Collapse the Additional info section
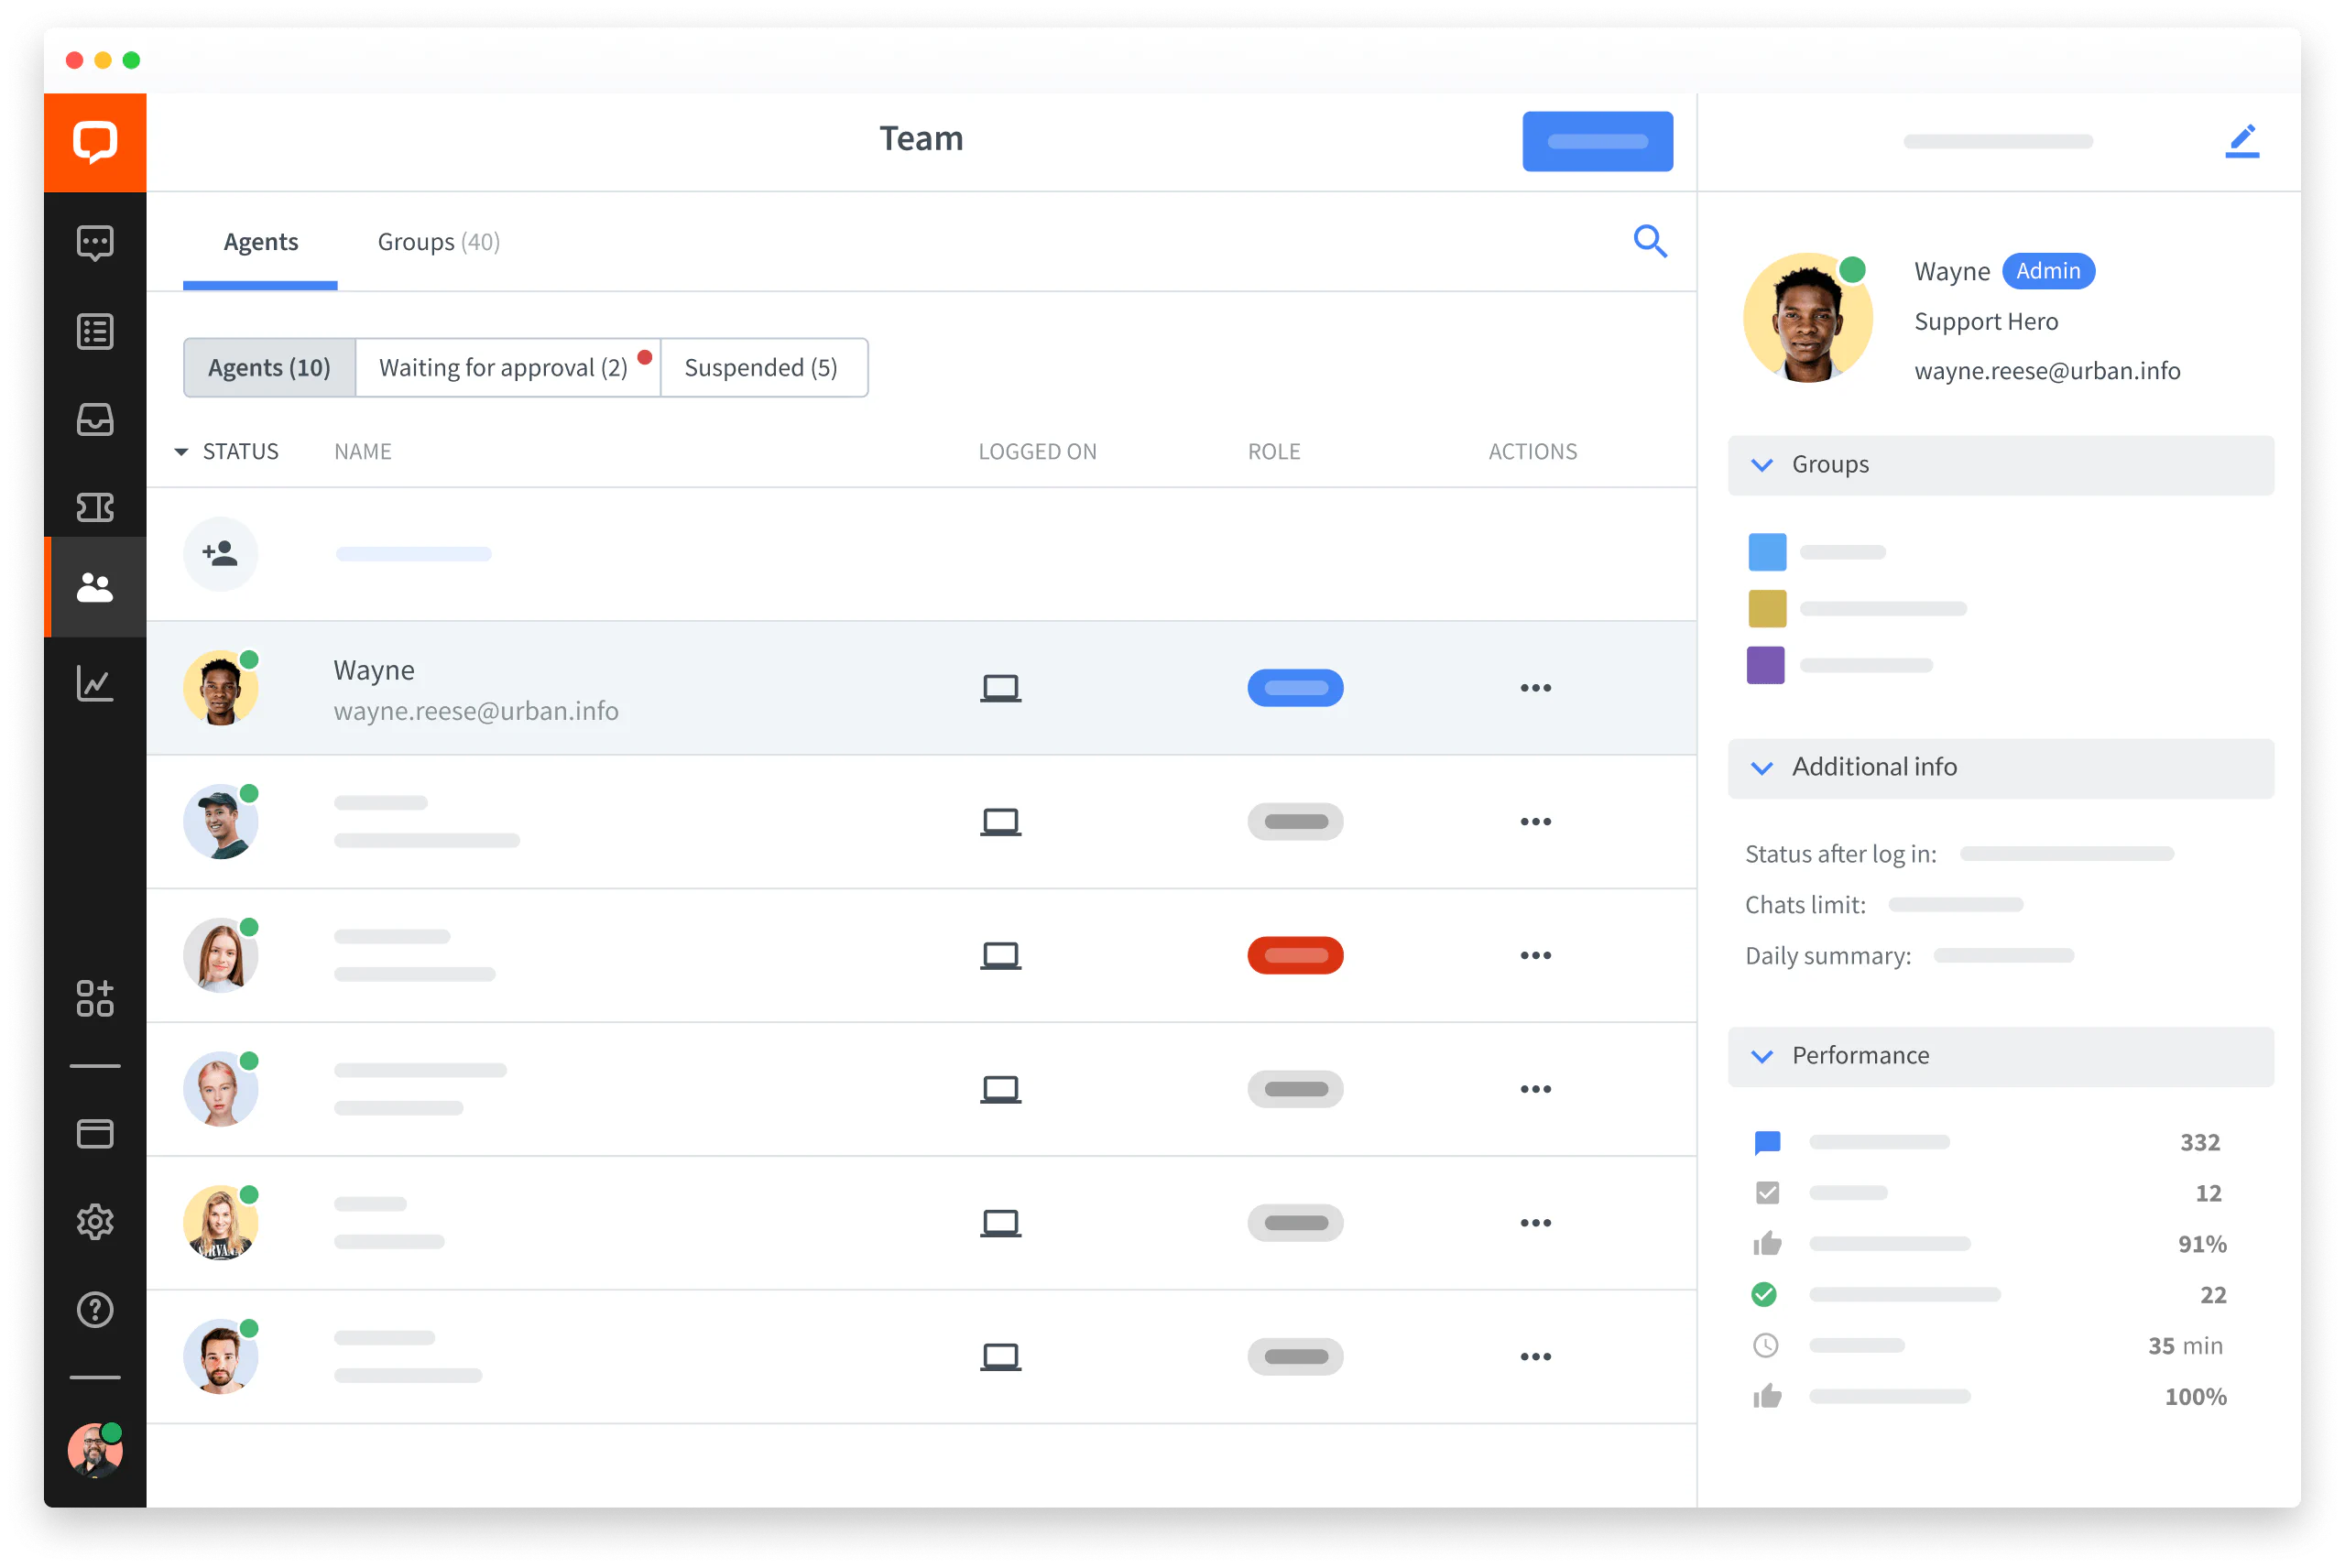The image size is (2345, 1568). pos(1763,768)
